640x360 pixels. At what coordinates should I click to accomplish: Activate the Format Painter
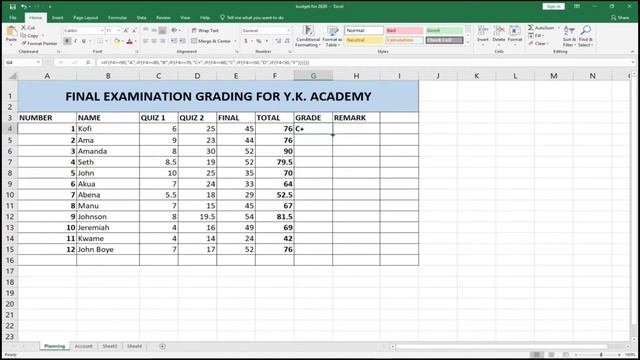(39, 43)
